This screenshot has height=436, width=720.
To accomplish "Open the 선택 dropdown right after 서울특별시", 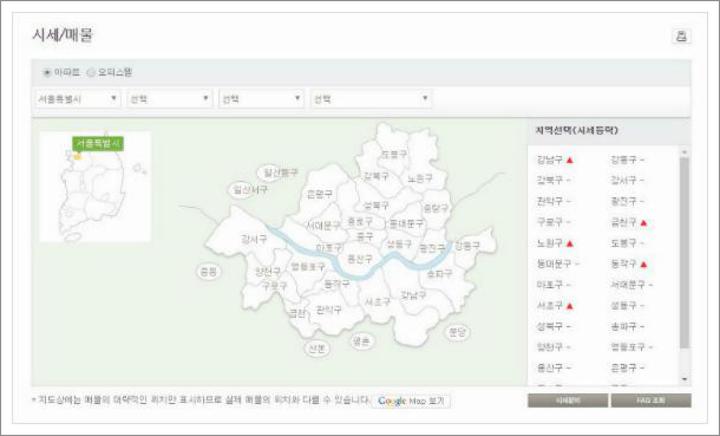I will [170, 99].
